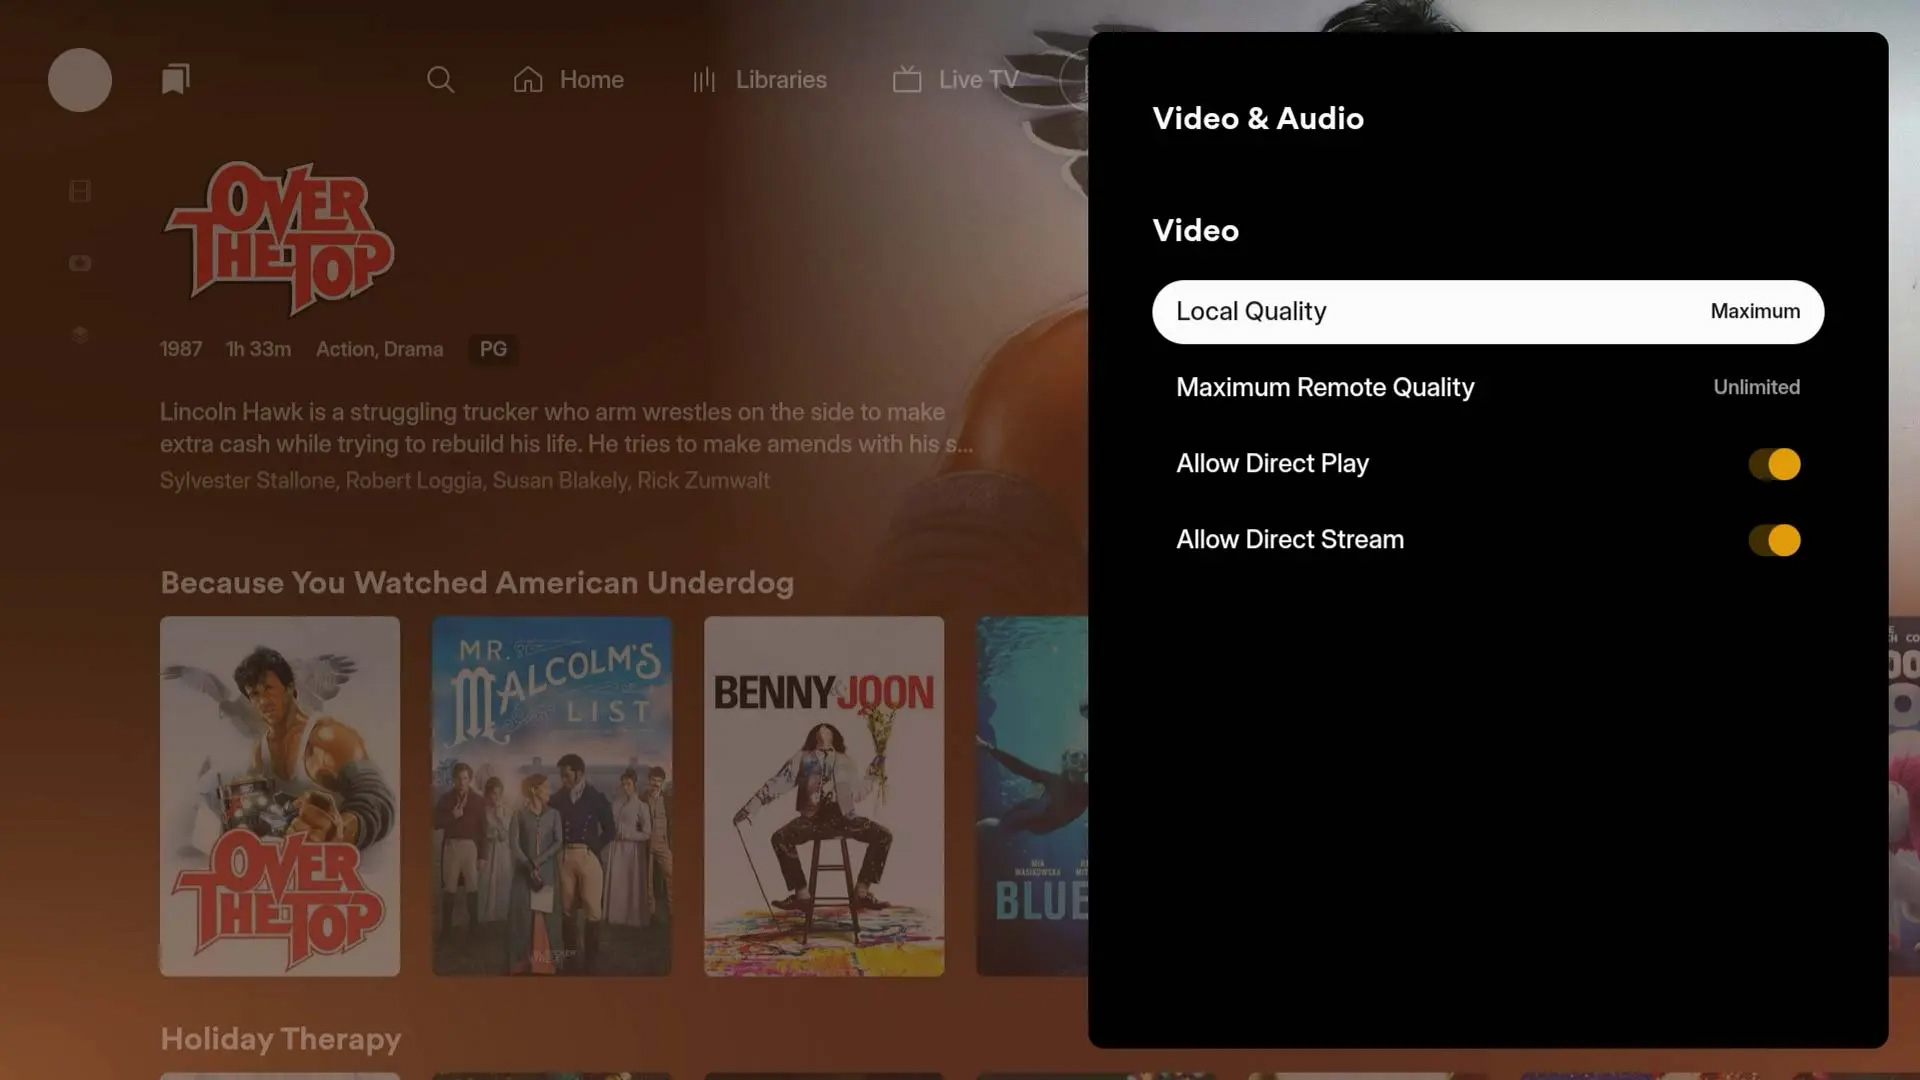Click the Libraries bars icon

[704, 80]
